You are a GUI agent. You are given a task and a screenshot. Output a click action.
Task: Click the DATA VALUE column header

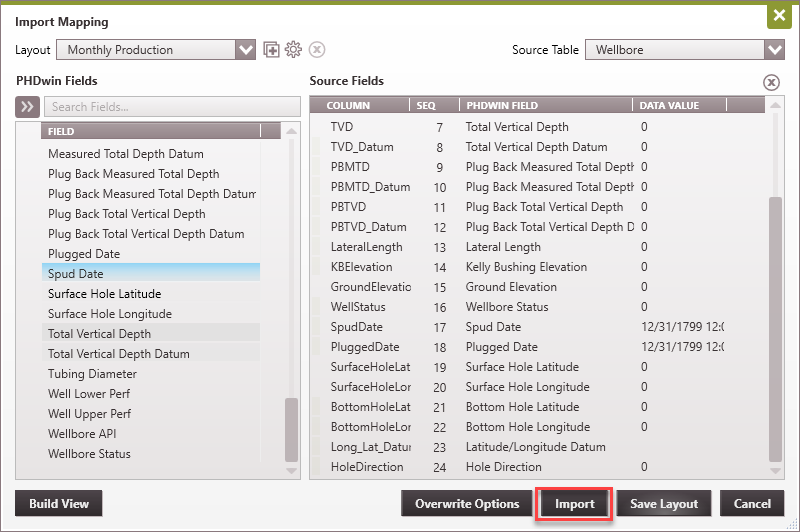point(679,106)
